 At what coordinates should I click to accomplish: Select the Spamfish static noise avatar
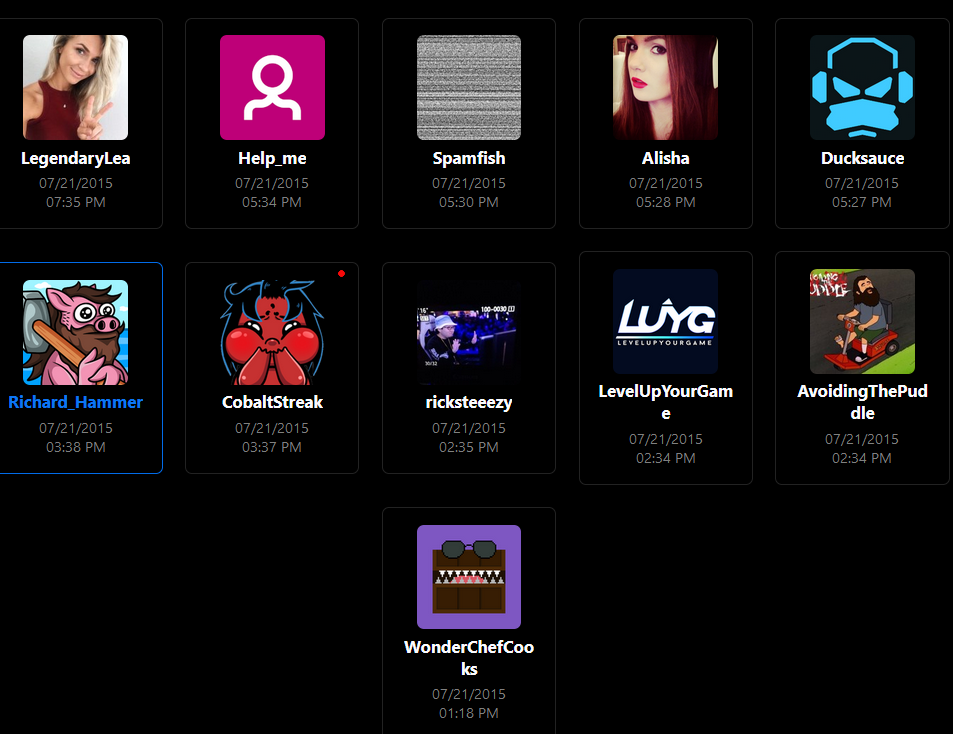point(469,87)
